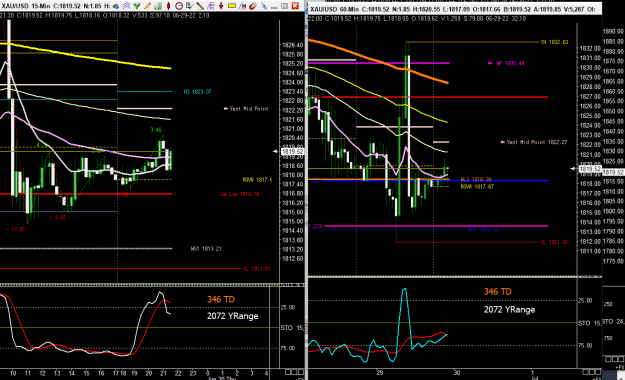Open the bar chart studies icon

tap(158, 6)
